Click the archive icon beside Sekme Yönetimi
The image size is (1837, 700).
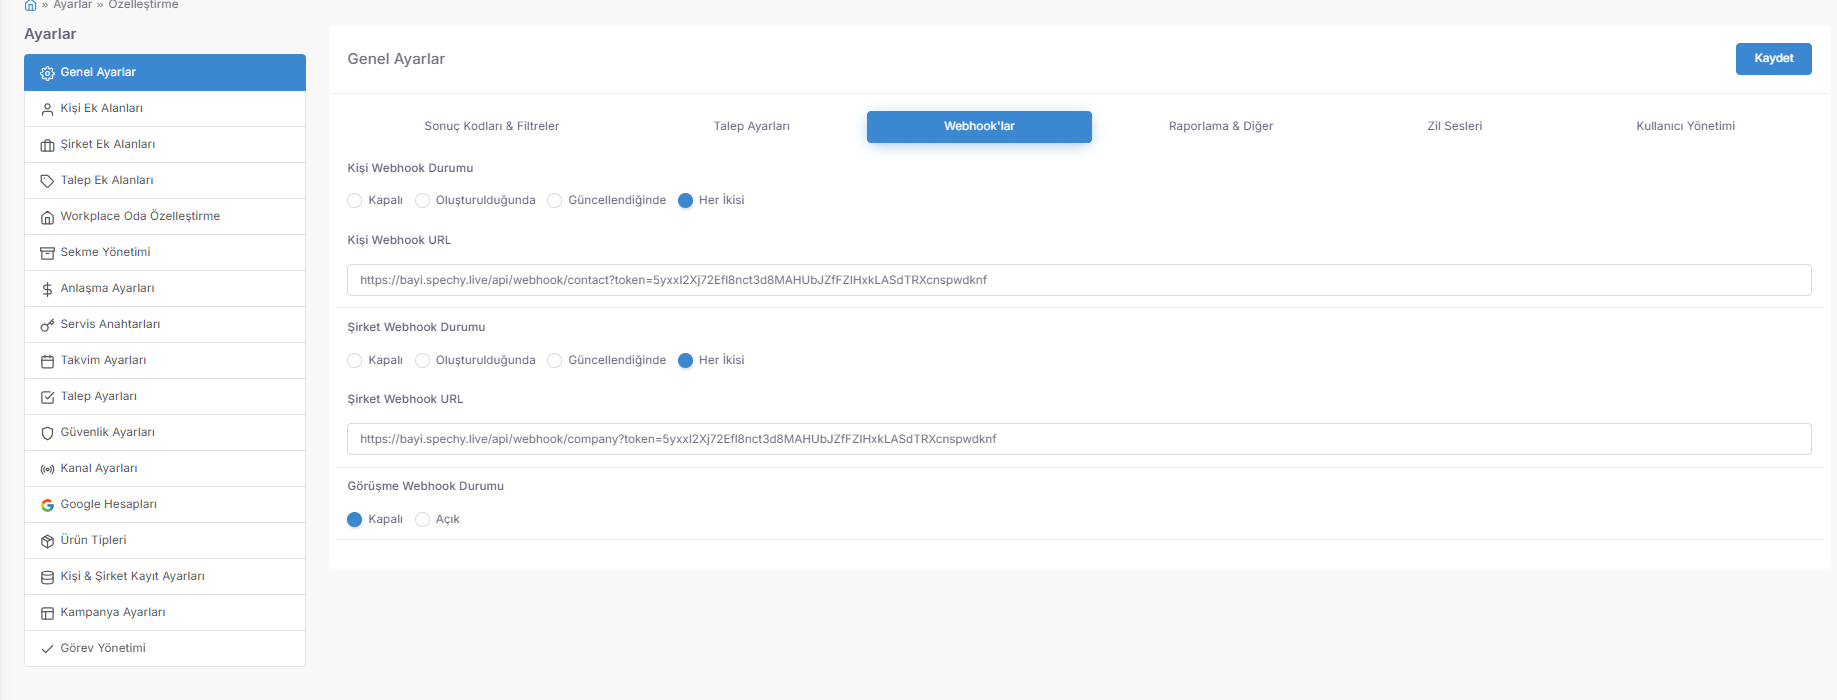tap(47, 253)
